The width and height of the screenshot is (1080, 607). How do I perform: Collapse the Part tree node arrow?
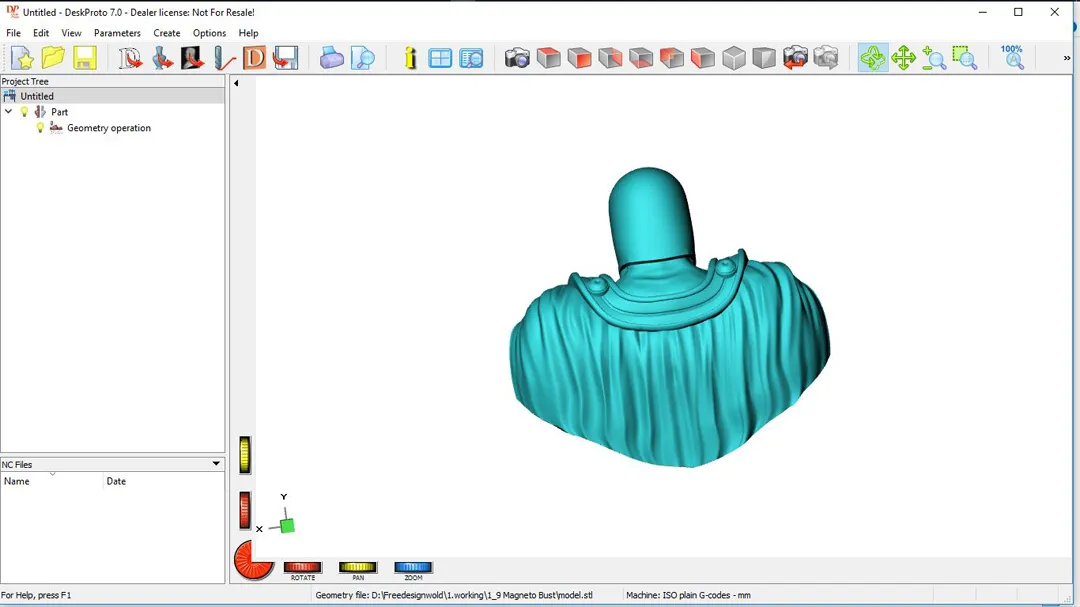(8, 112)
